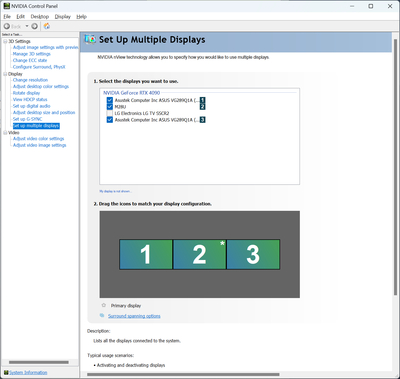
Task: Open the Edit menu
Action: pos(21,16)
